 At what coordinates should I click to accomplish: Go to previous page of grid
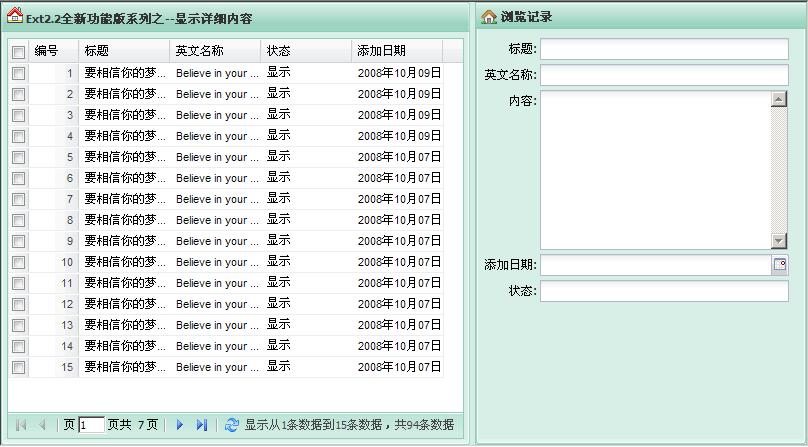coord(42,425)
